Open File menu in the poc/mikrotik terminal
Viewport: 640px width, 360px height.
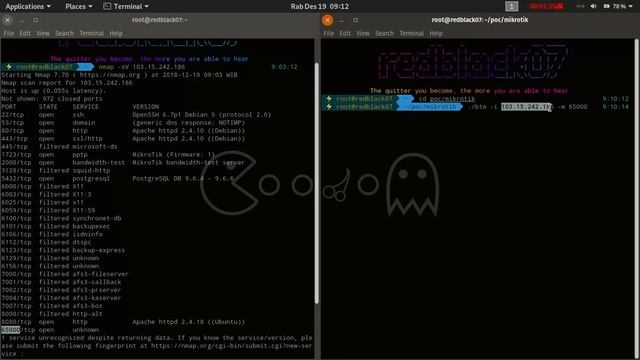pyautogui.click(x=329, y=33)
